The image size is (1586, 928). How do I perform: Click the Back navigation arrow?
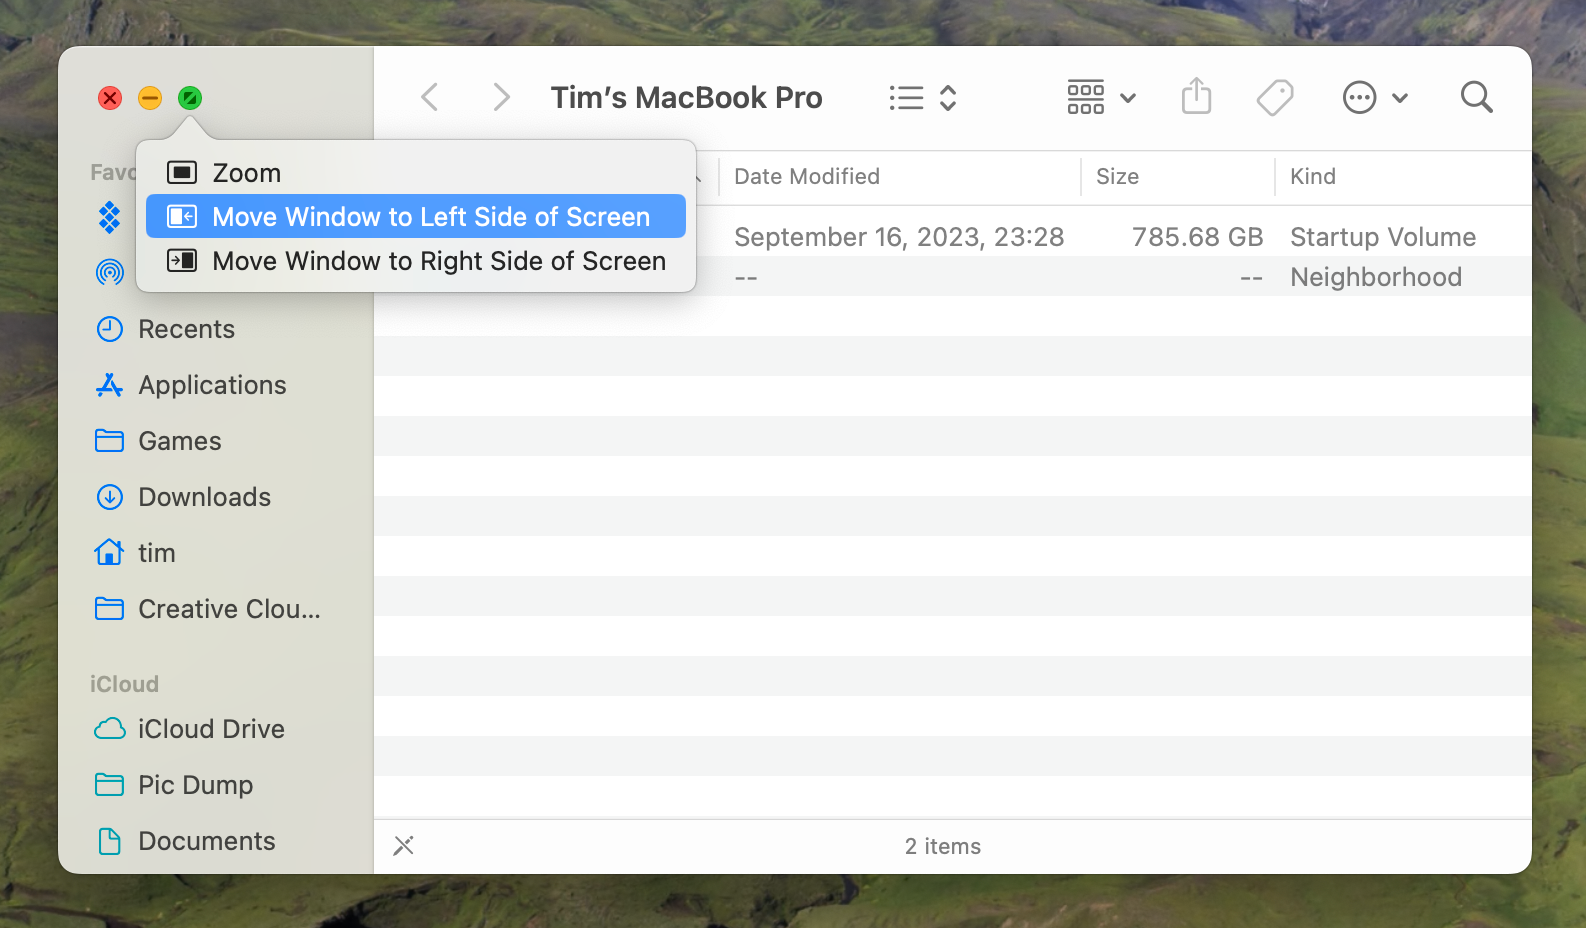pos(430,98)
